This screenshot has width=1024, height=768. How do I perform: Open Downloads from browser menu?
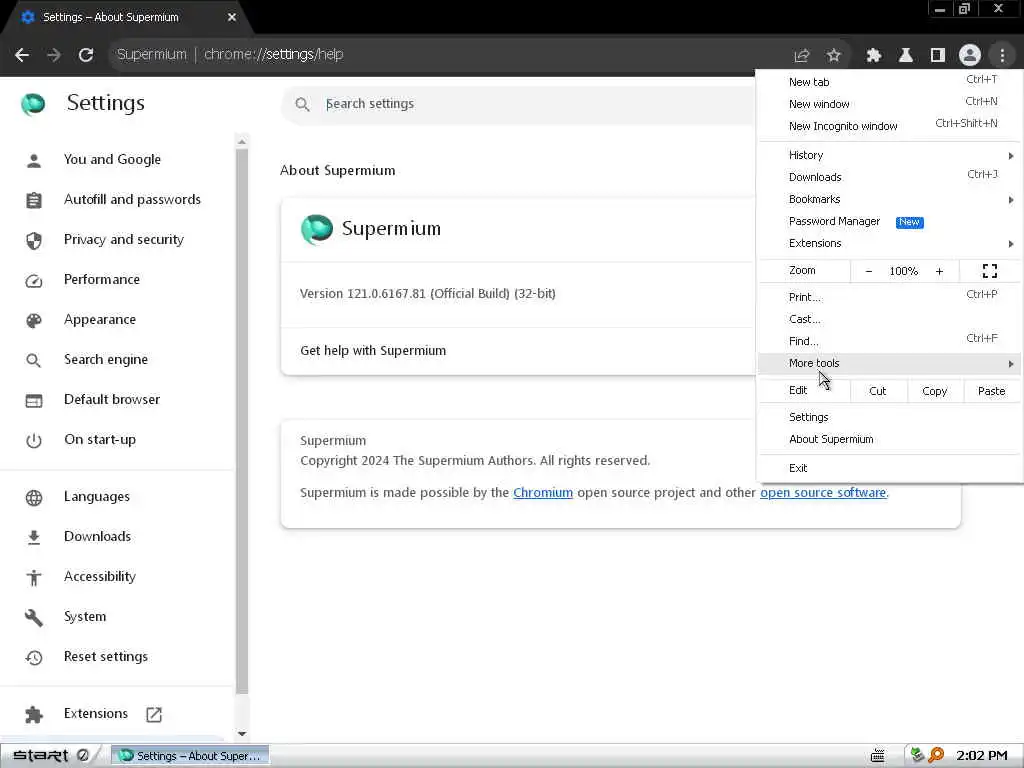click(889, 177)
